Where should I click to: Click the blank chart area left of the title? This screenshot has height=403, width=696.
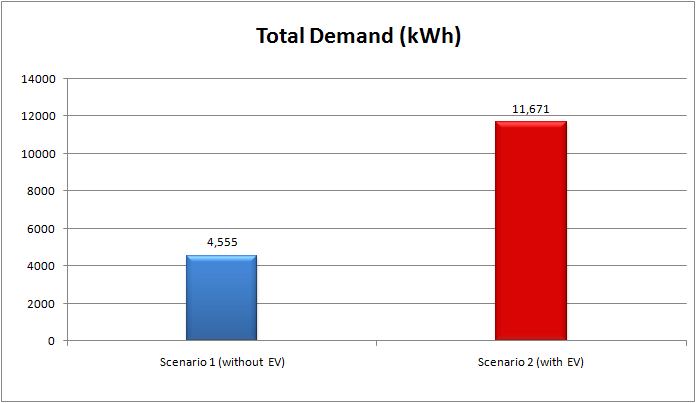point(120,36)
